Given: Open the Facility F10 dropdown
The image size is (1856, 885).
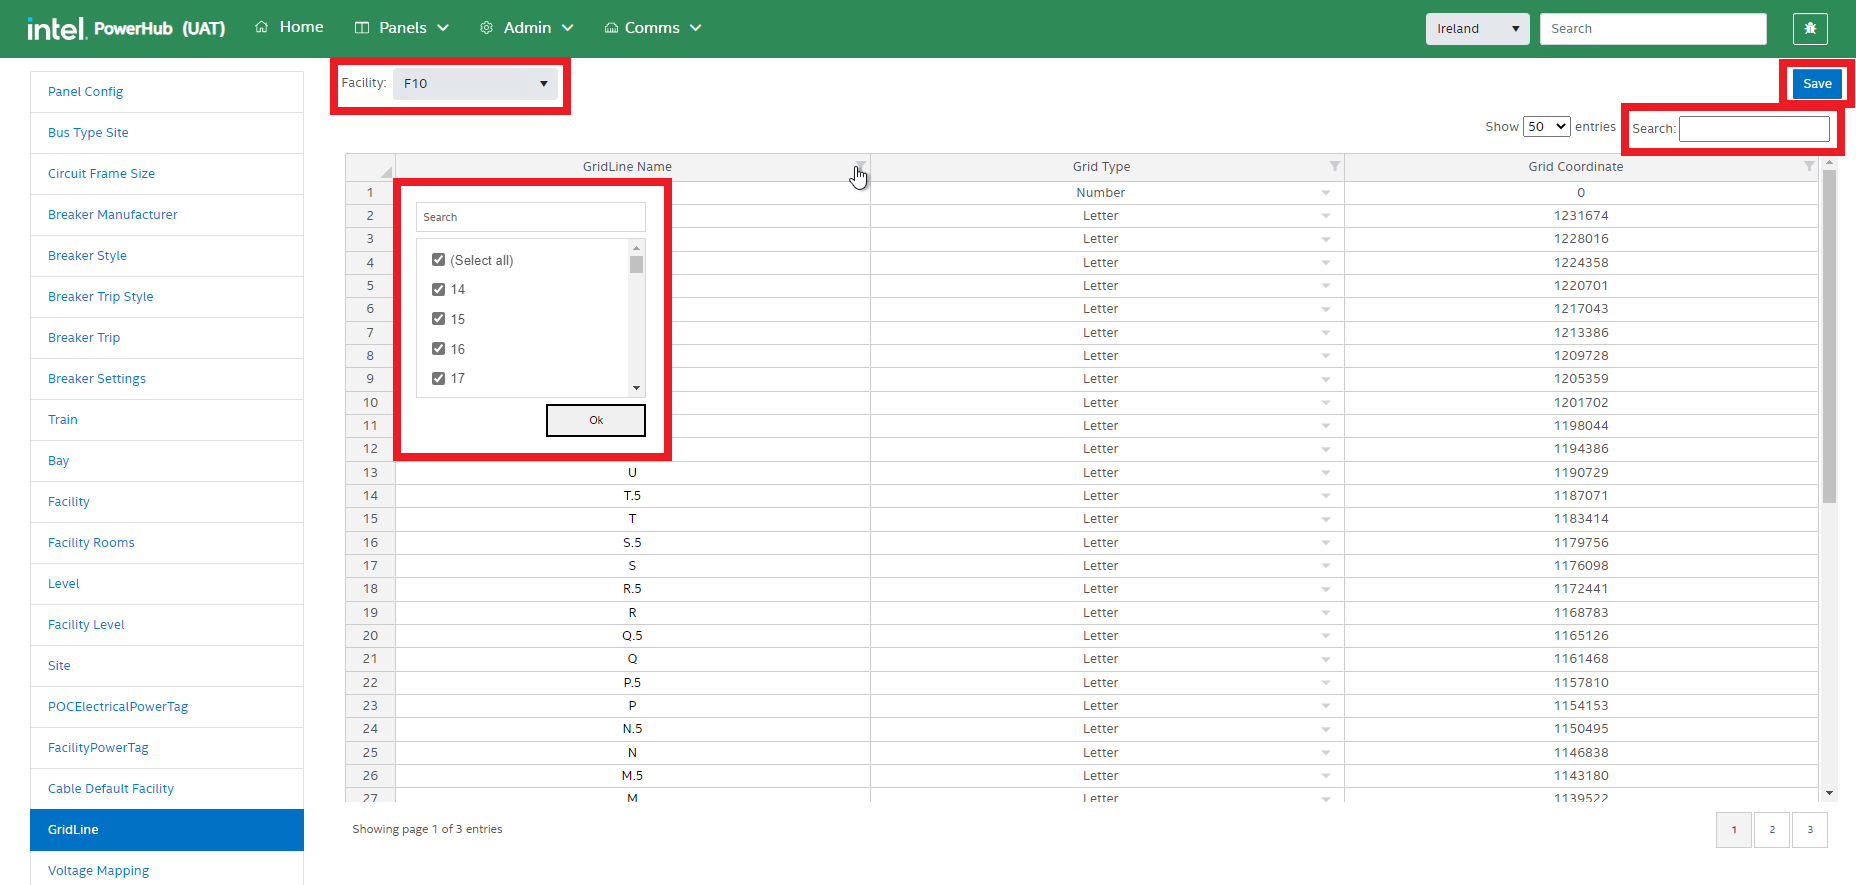Looking at the screenshot, I should pos(475,84).
